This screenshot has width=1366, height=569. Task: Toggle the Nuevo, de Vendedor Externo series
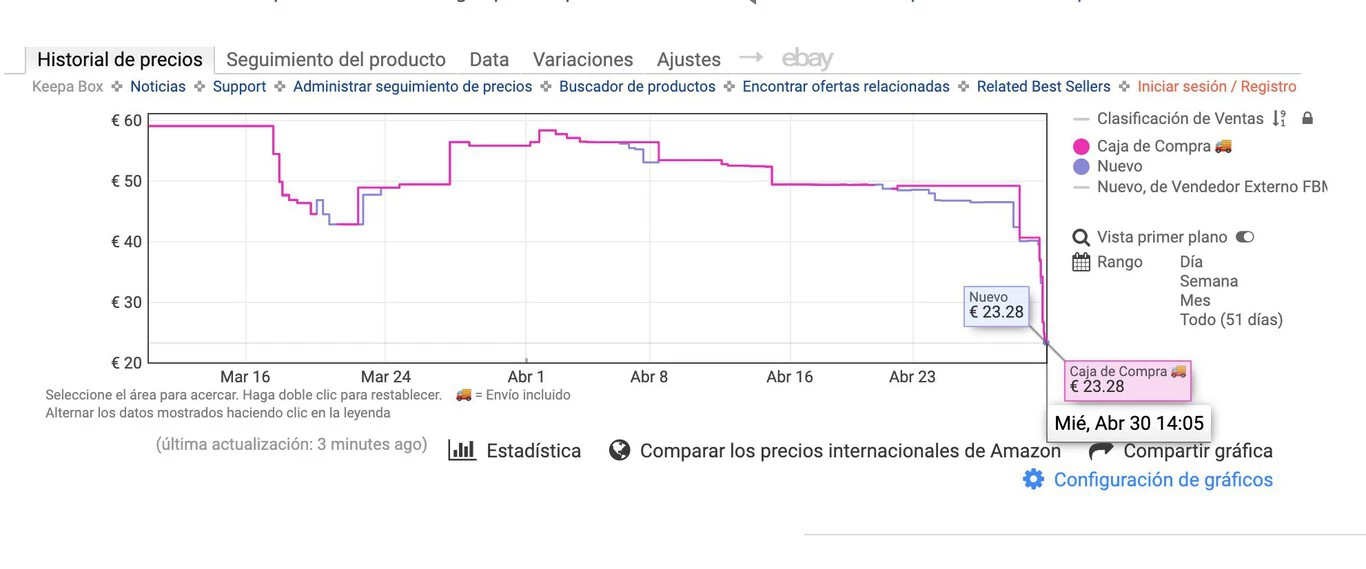(1210, 187)
